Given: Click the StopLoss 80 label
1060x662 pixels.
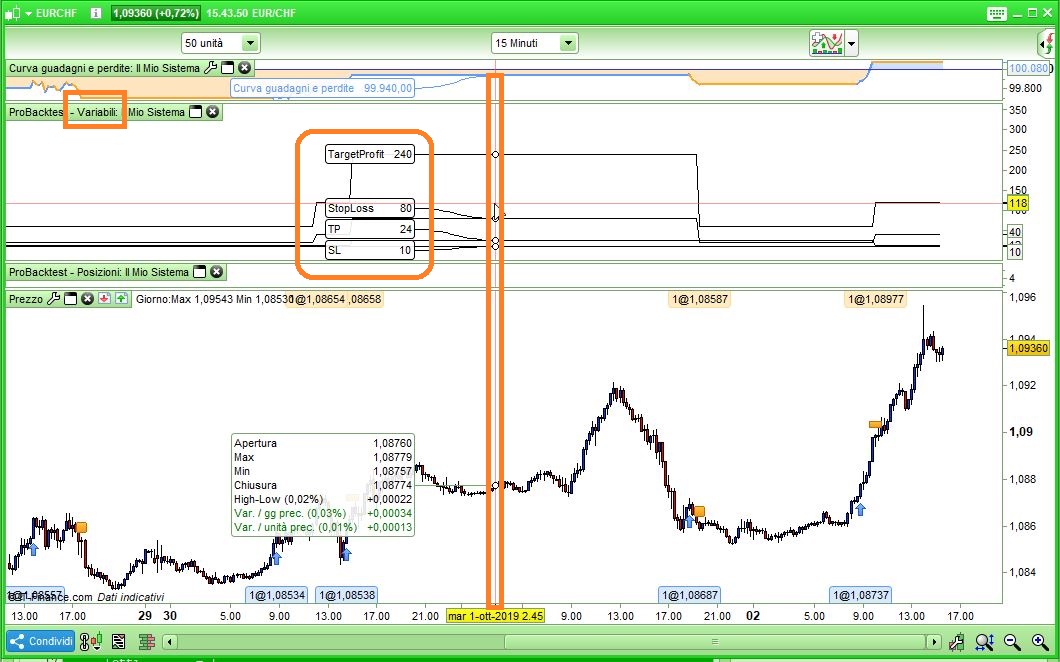Looking at the screenshot, I should 369,208.
